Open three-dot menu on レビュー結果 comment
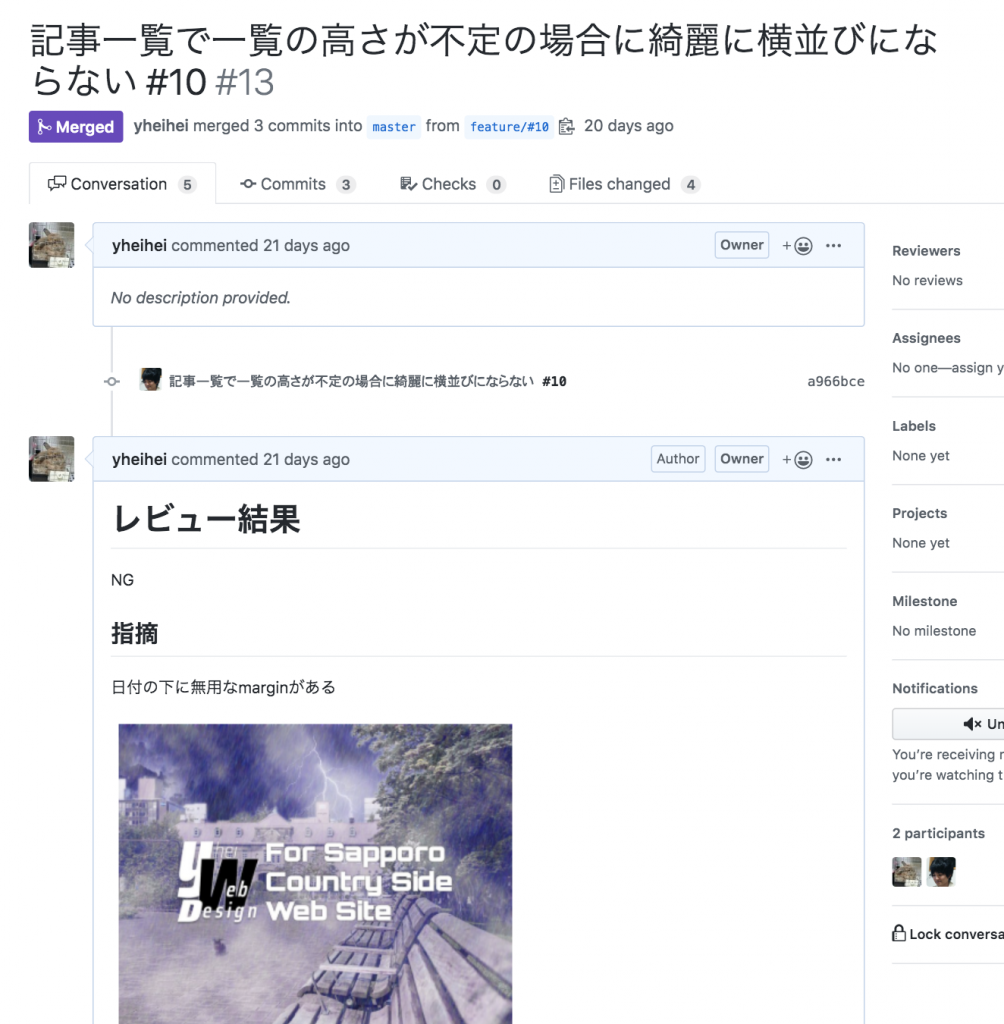Viewport: 1004px width, 1024px height. click(x=834, y=460)
